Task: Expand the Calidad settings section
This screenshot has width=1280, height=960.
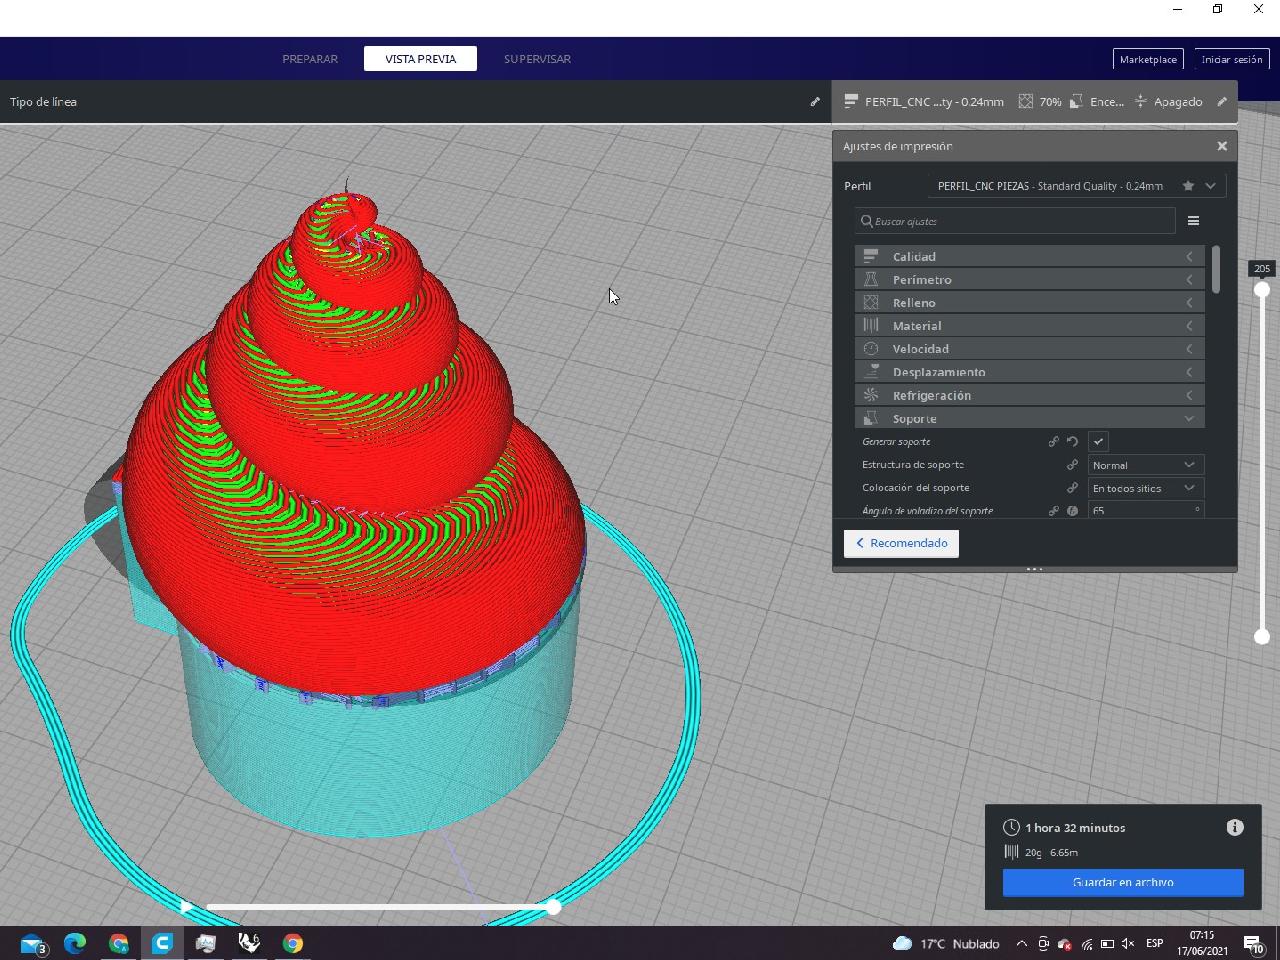Action: pyautogui.click(x=1030, y=257)
